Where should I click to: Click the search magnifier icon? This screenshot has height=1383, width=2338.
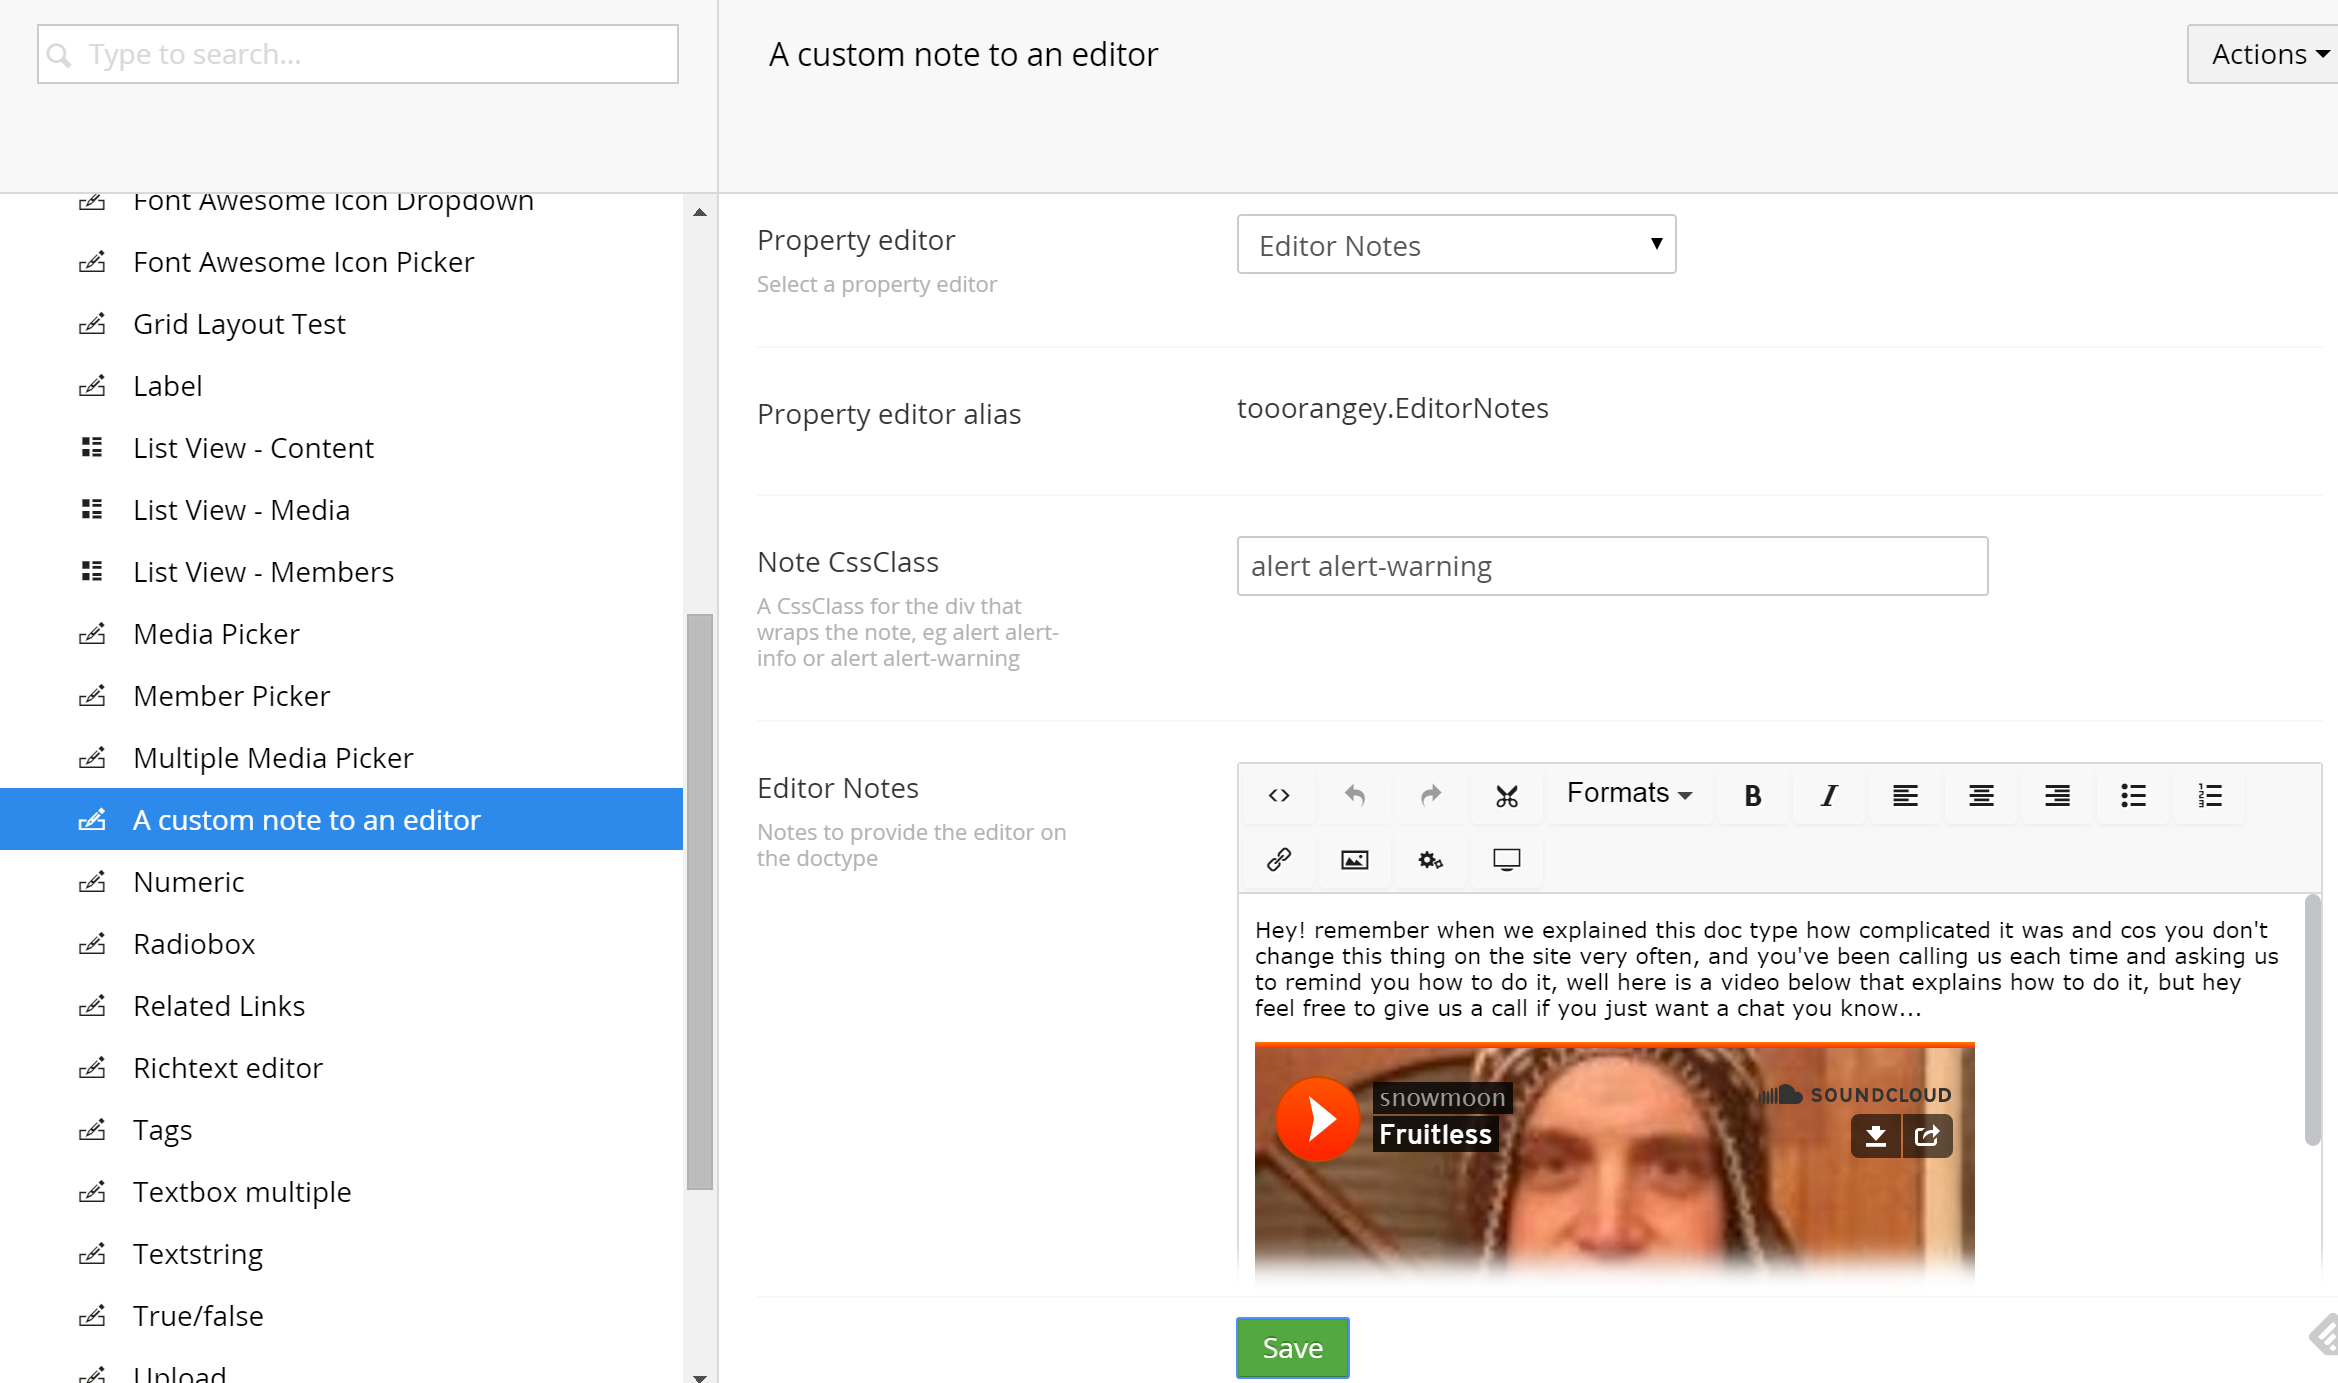[60, 55]
